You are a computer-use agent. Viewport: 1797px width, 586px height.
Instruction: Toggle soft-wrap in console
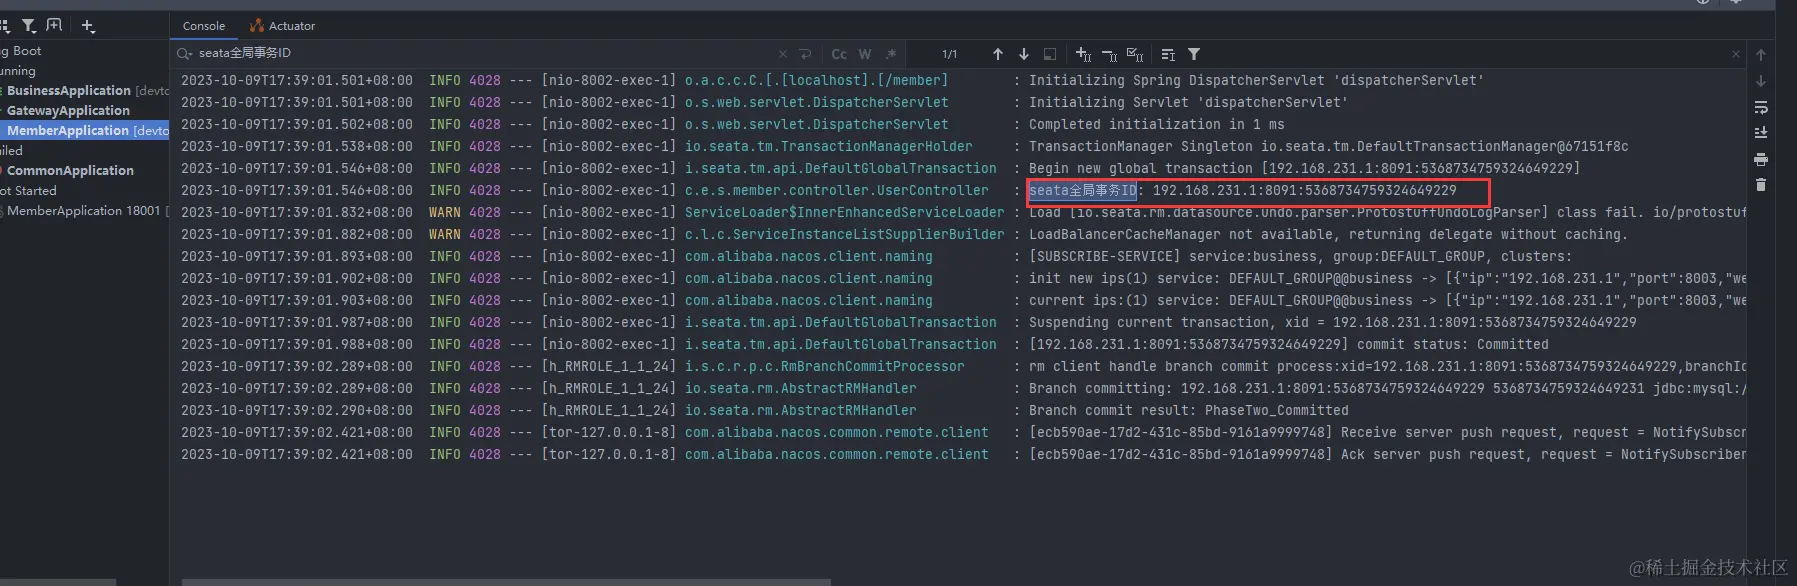coord(1761,107)
